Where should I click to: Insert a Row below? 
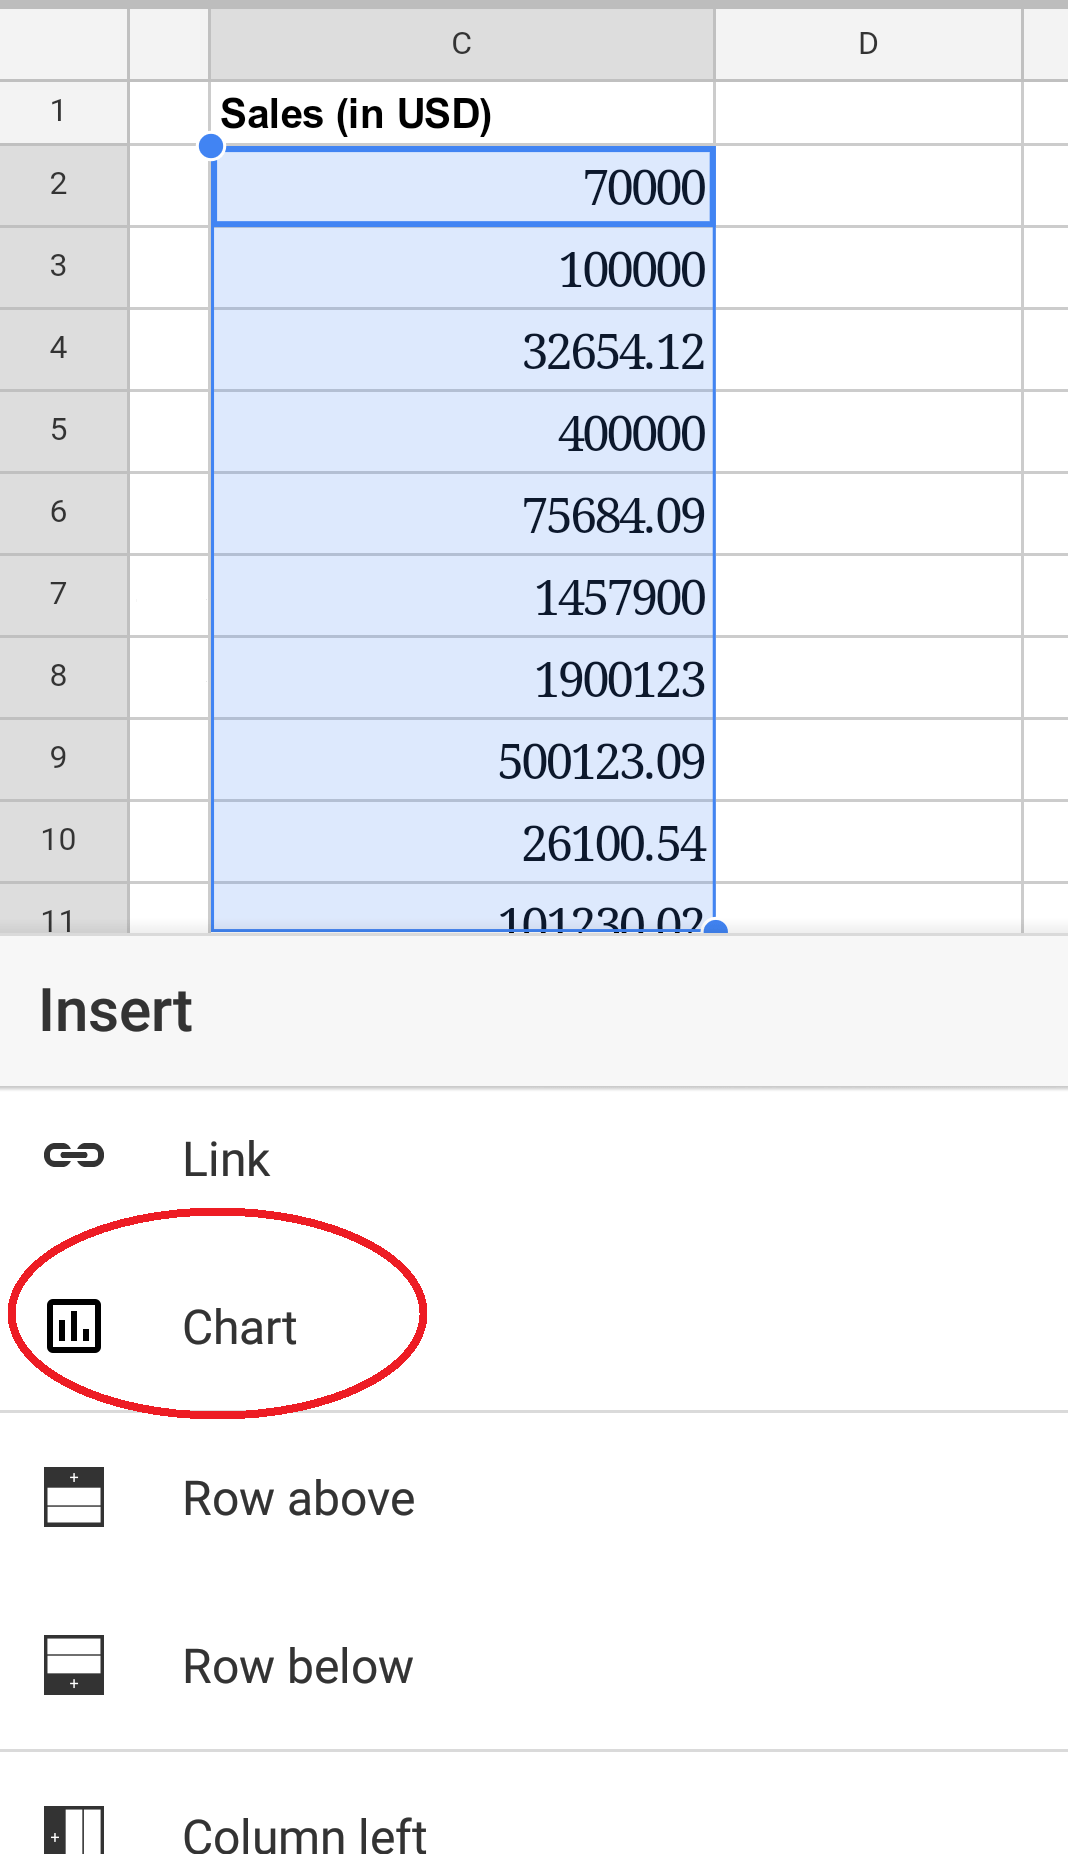pos(298,1667)
